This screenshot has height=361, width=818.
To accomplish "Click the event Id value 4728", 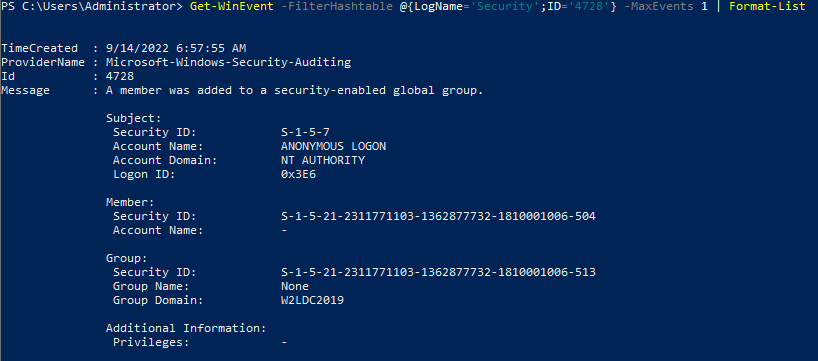I will click(119, 77).
